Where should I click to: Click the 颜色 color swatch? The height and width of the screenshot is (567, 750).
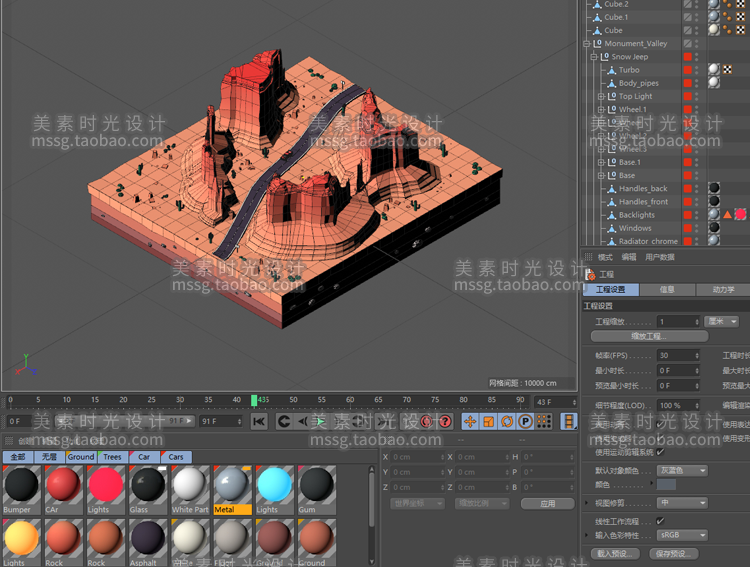pyautogui.click(x=666, y=485)
